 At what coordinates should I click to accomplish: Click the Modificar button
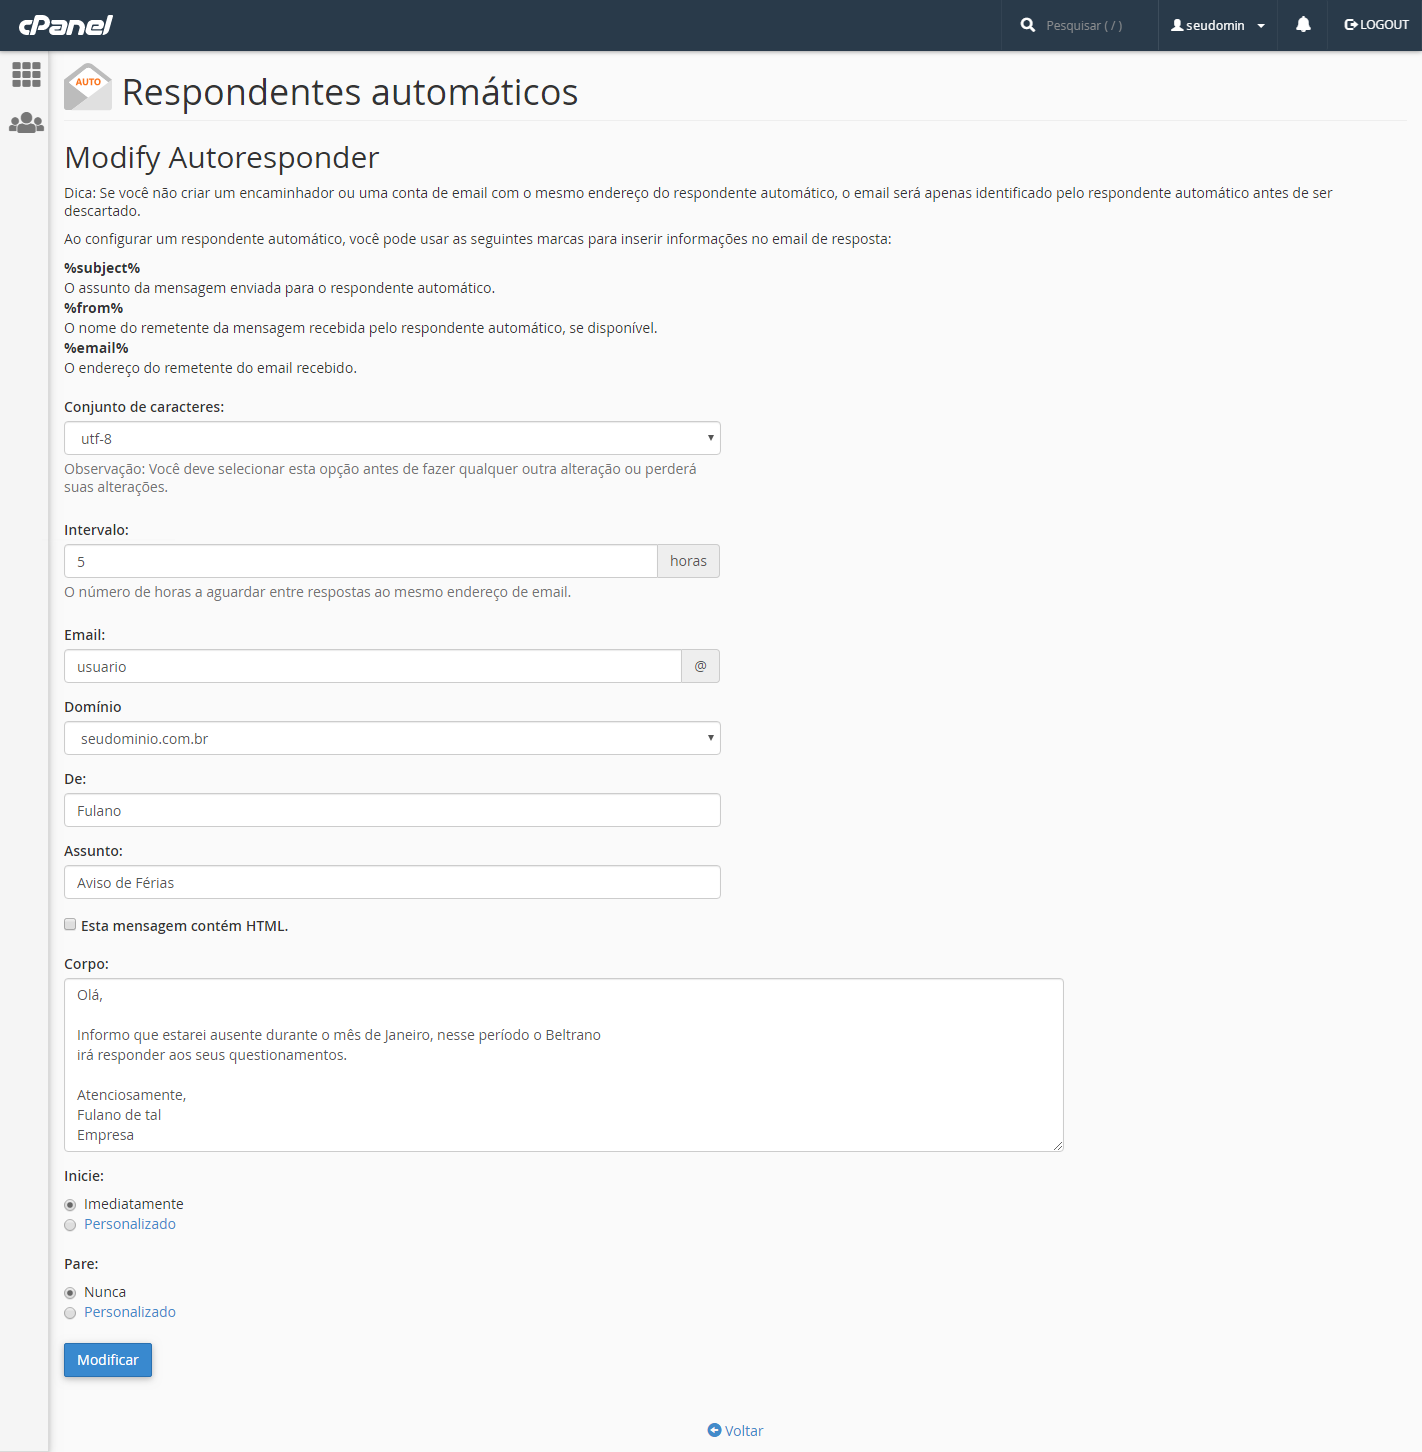pos(108,1360)
